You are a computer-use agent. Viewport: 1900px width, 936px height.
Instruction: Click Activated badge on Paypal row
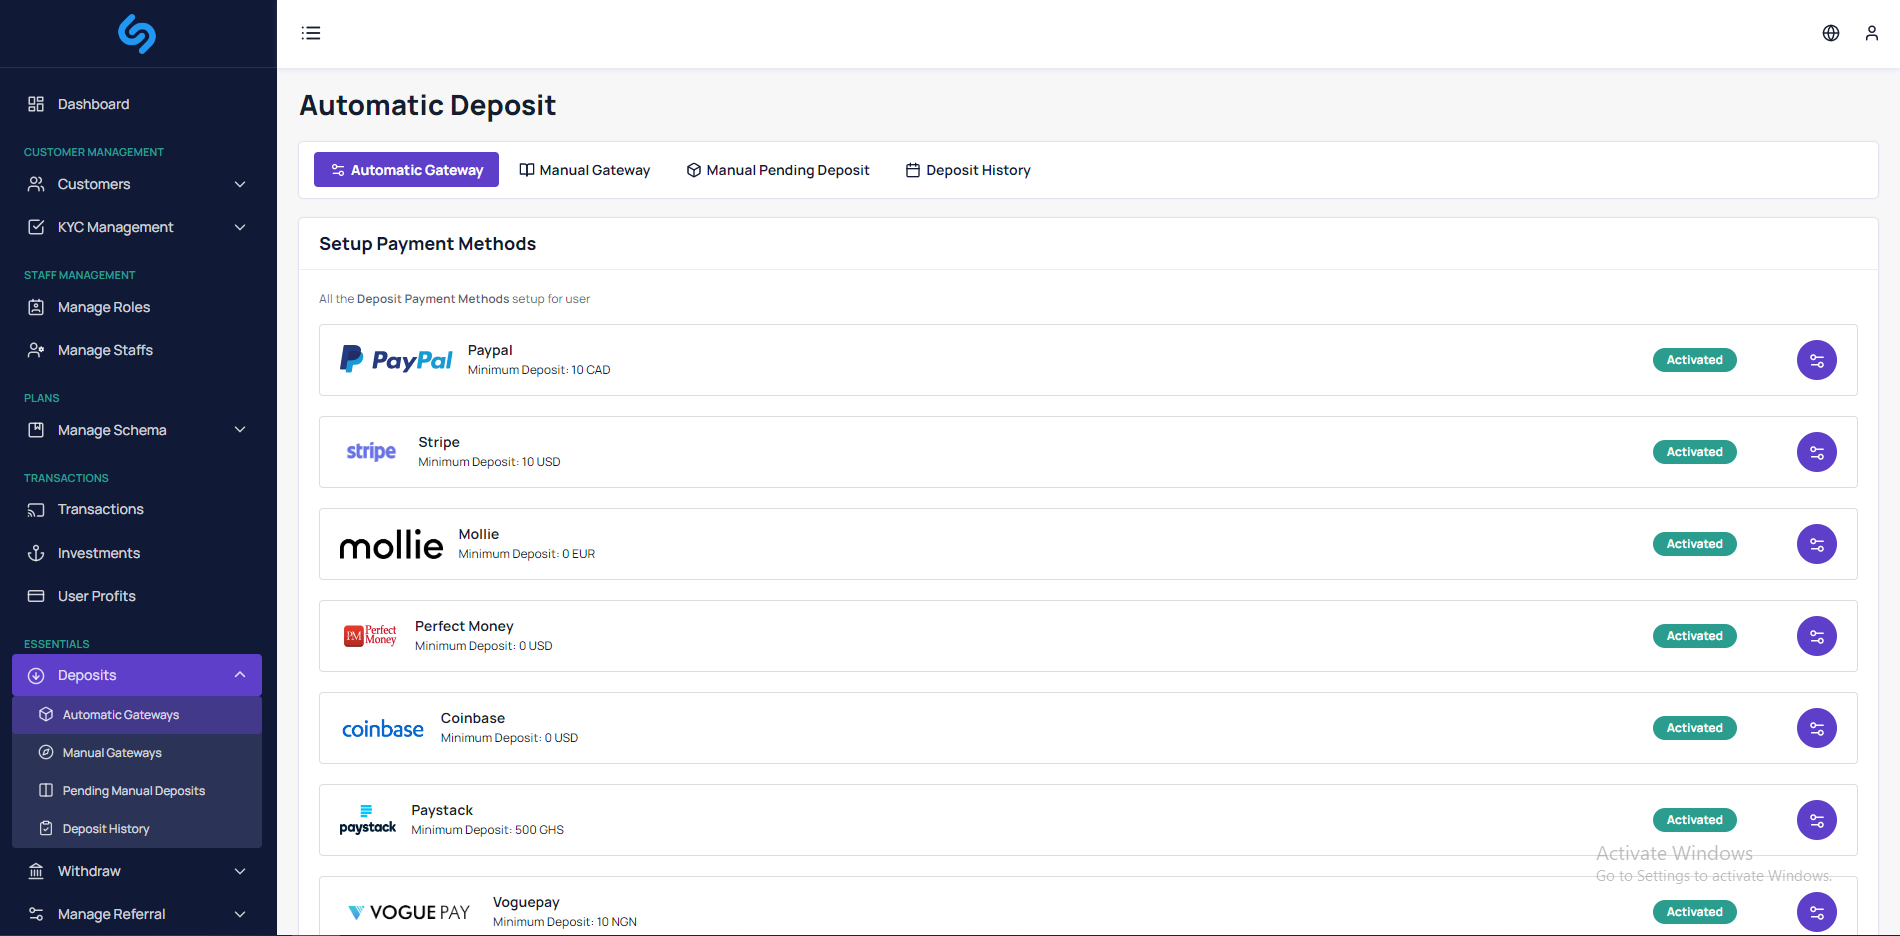1694,360
